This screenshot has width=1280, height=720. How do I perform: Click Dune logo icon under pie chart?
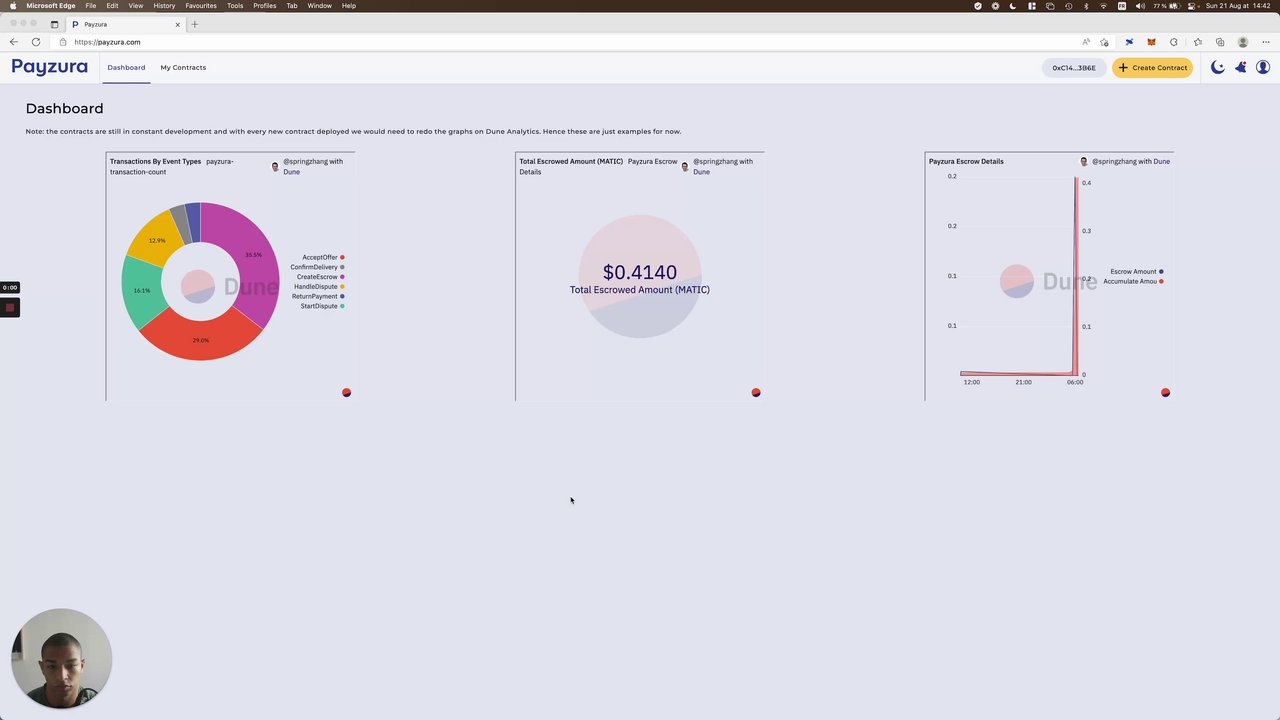(346, 393)
